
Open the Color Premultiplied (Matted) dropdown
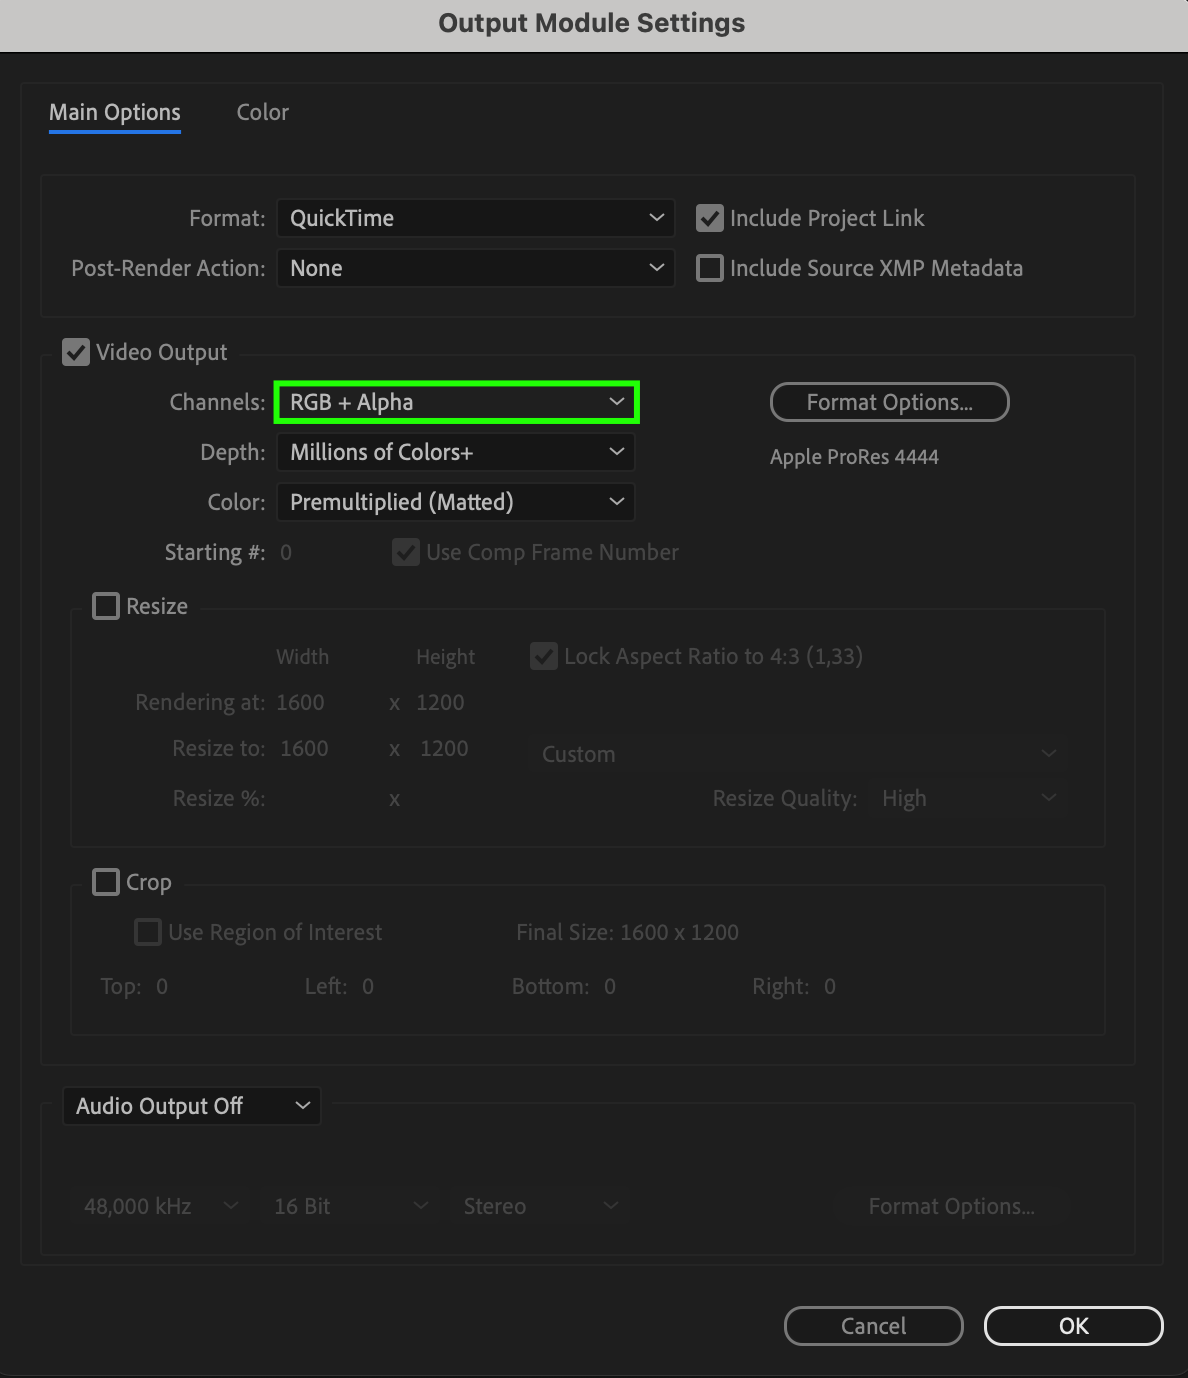click(455, 502)
